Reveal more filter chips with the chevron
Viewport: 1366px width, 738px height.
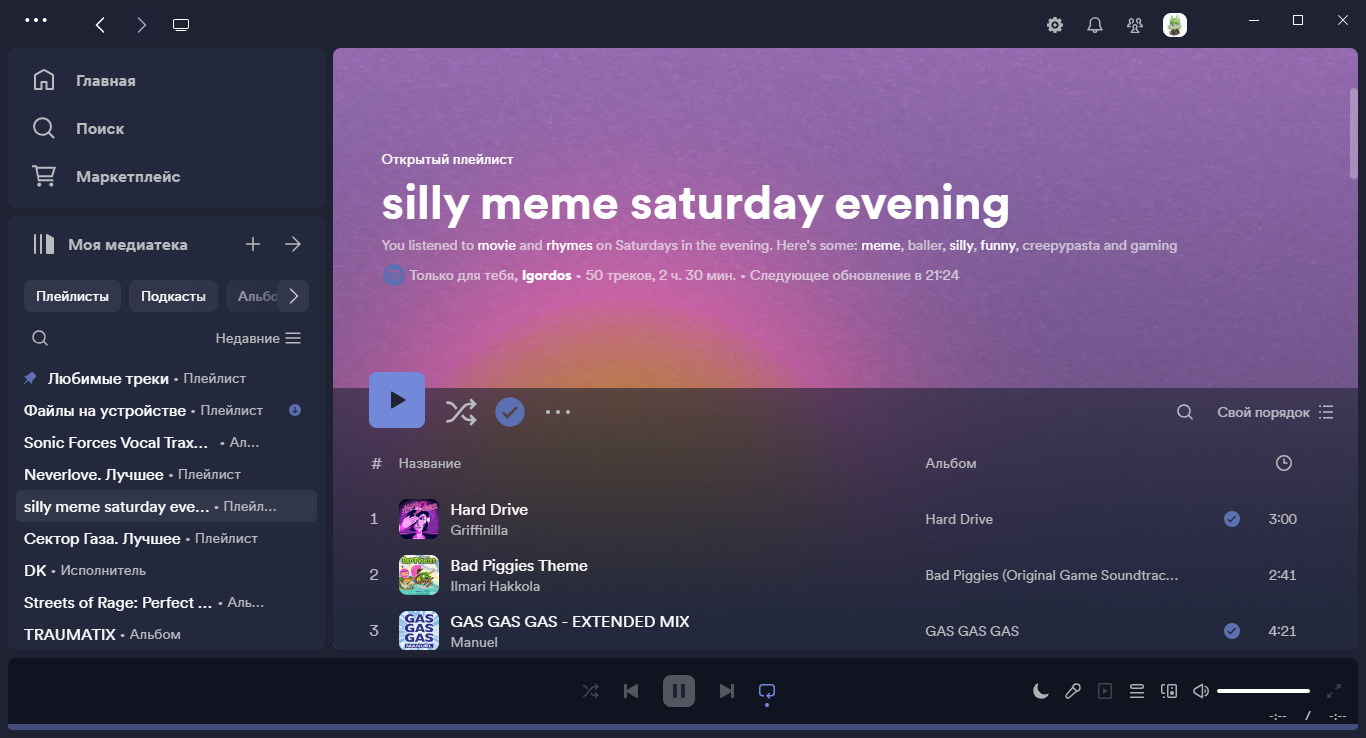(293, 296)
